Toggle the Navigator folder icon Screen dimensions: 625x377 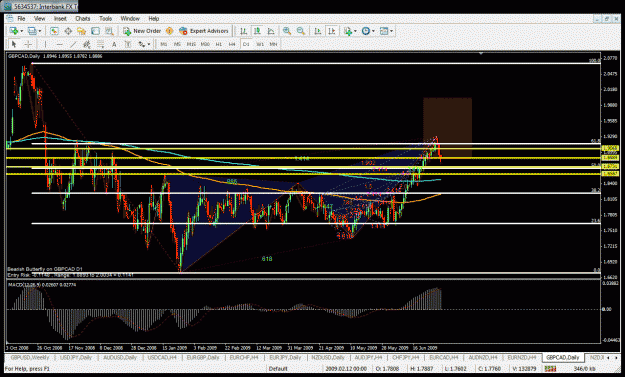click(x=81, y=31)
